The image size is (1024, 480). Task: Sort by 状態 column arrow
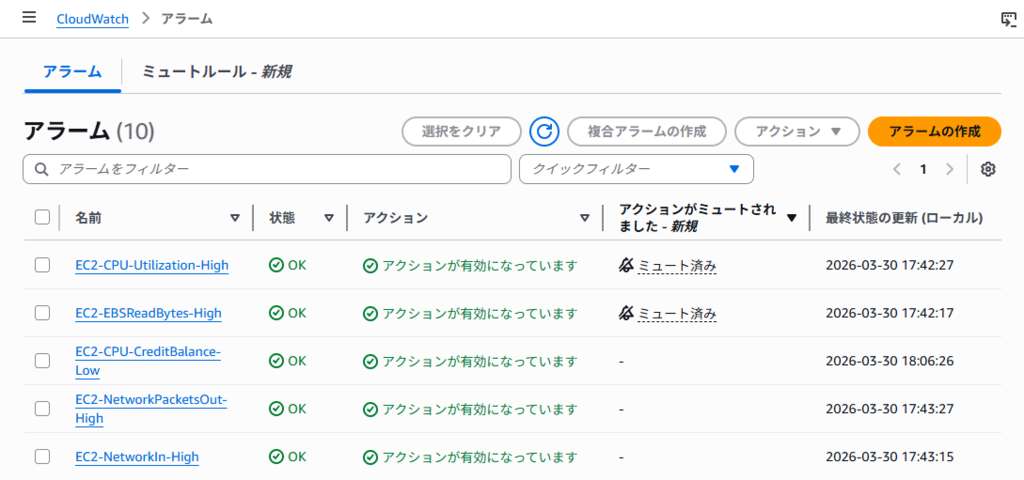(x=329, y=218)
